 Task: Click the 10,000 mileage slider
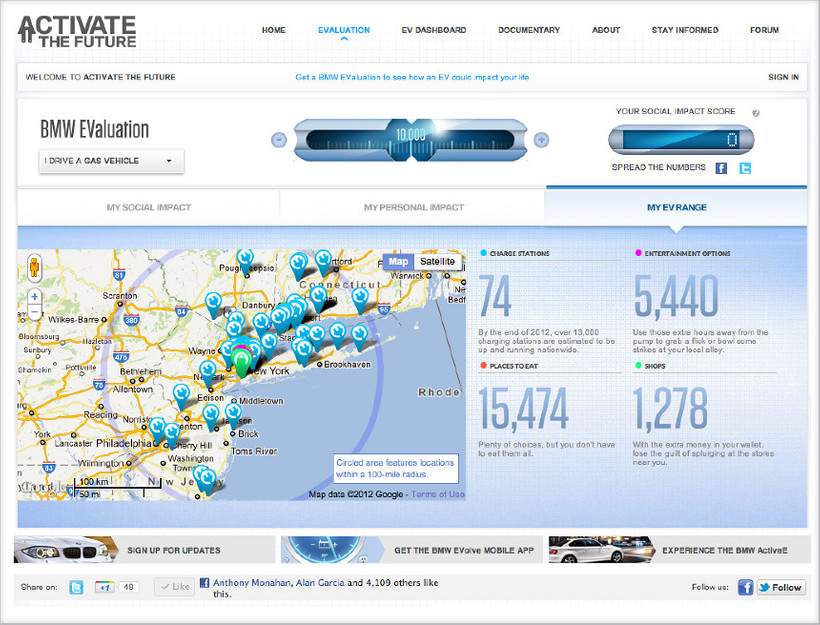click(411, 140)
